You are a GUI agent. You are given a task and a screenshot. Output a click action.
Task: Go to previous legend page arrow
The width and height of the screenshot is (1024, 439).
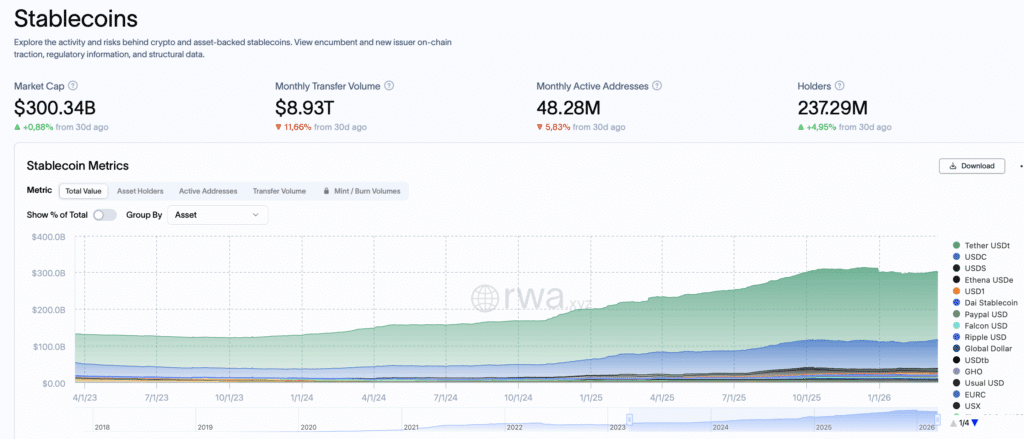[x=952, y=423]
